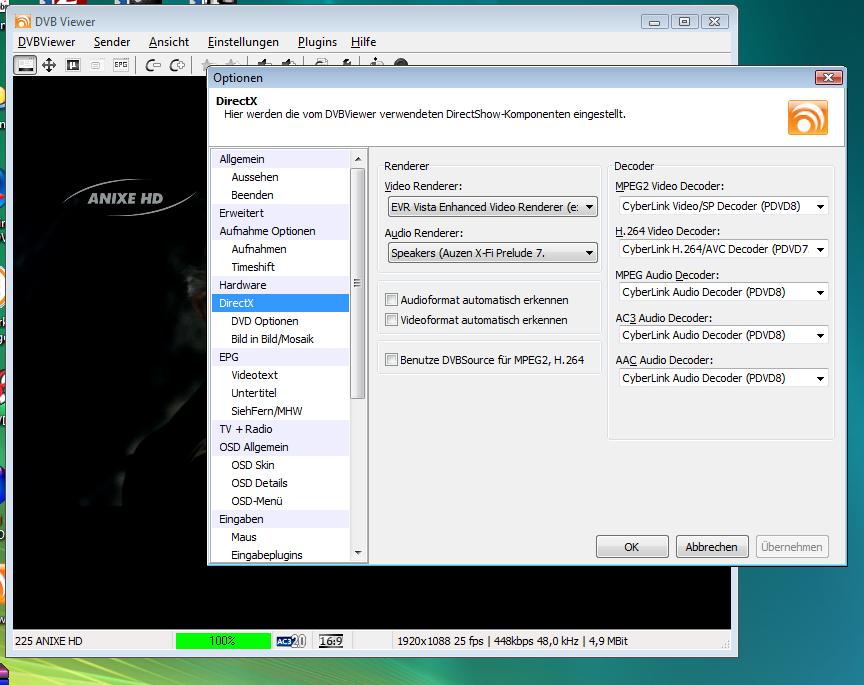Click the first display-mode toolbar icon
The height and width of the screenshot is (685, 864).
point(26,65)
